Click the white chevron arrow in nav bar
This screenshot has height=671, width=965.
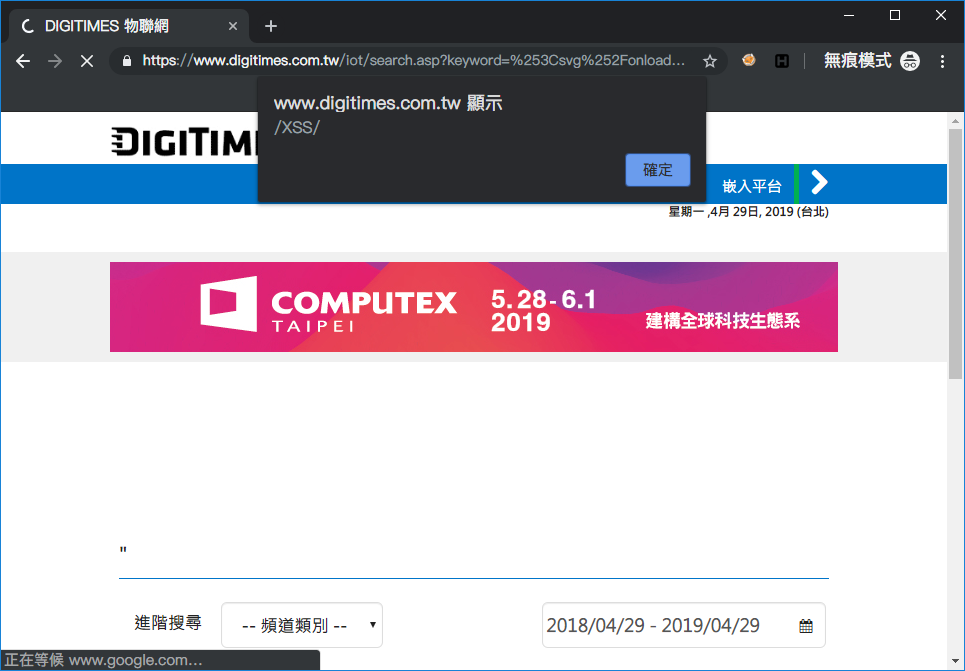point(819,182)
